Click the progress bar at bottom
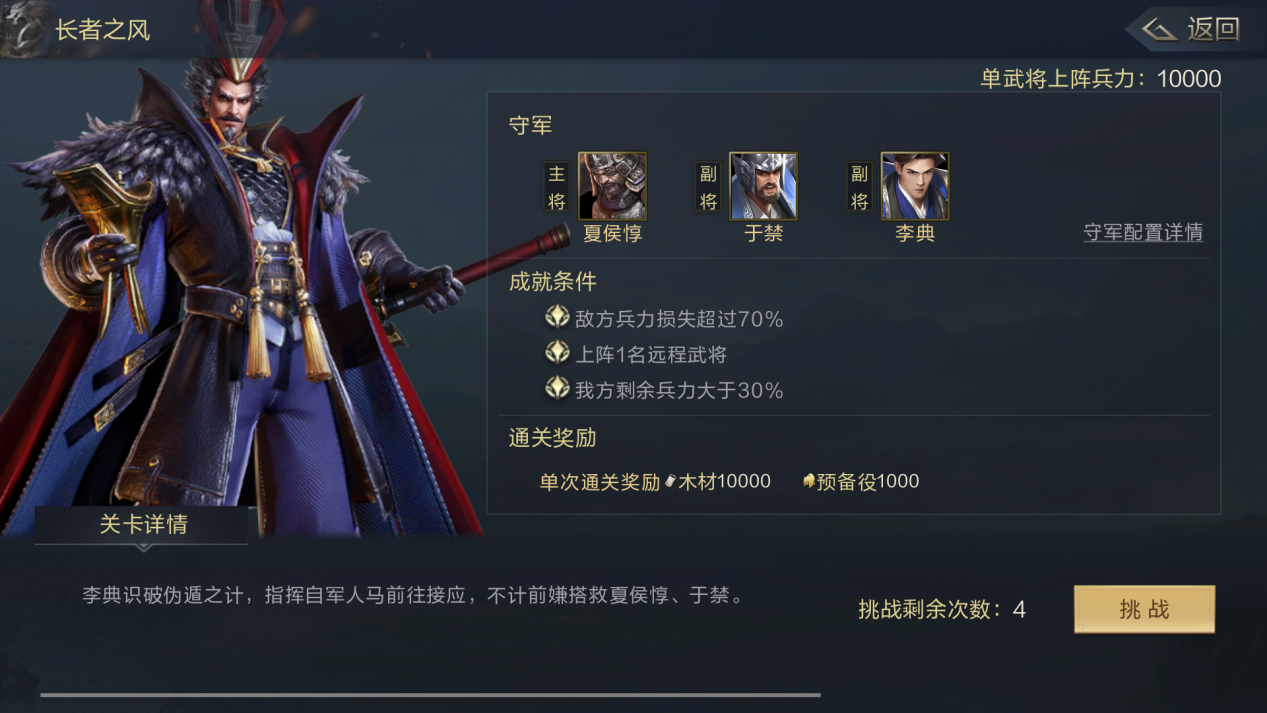The height and width of the screenshot is (713, 1267). (x=430, y=694)
